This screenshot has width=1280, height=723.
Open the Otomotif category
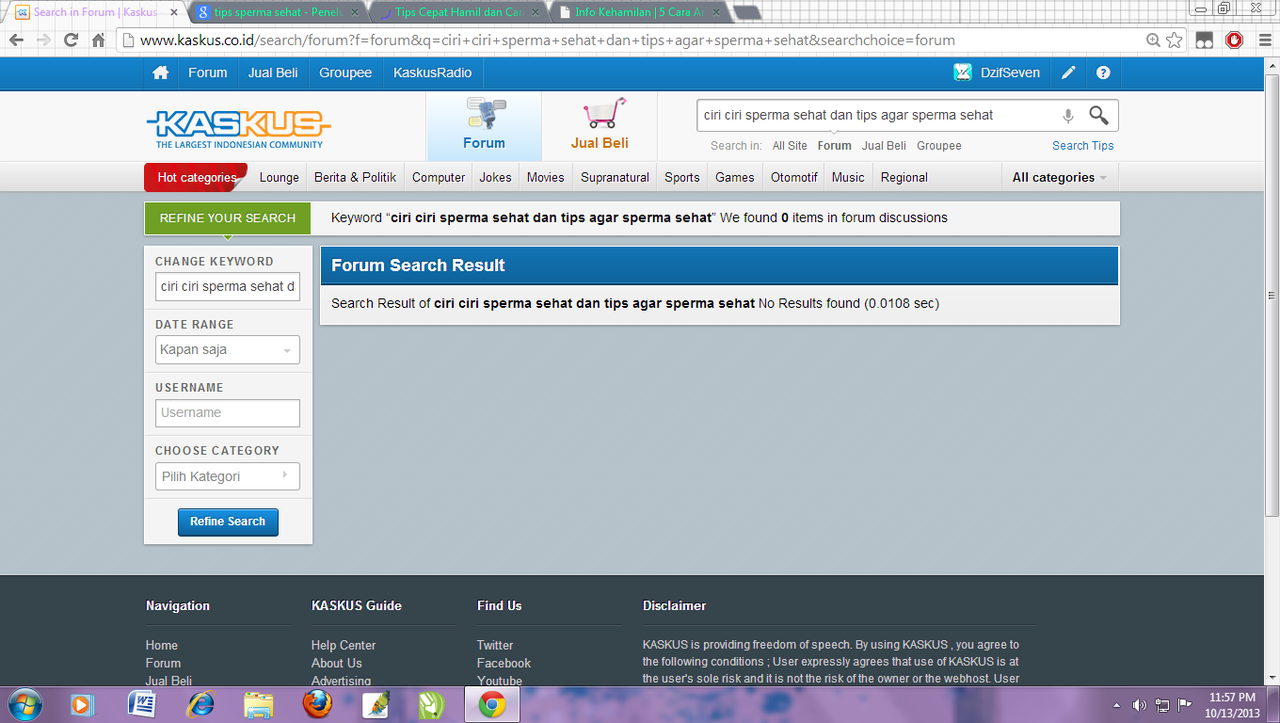[794, 177]
